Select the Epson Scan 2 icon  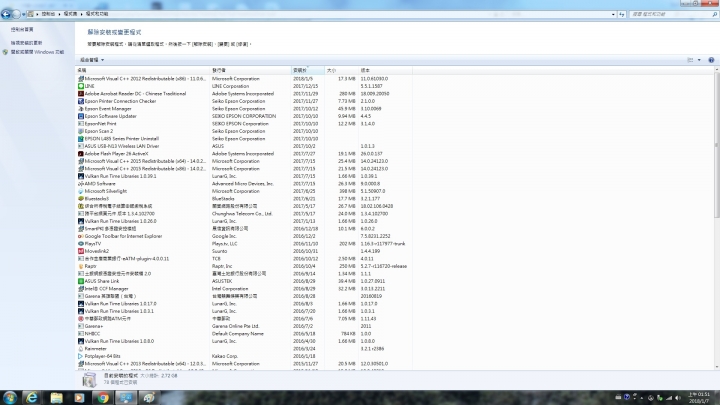click(81, 131)
